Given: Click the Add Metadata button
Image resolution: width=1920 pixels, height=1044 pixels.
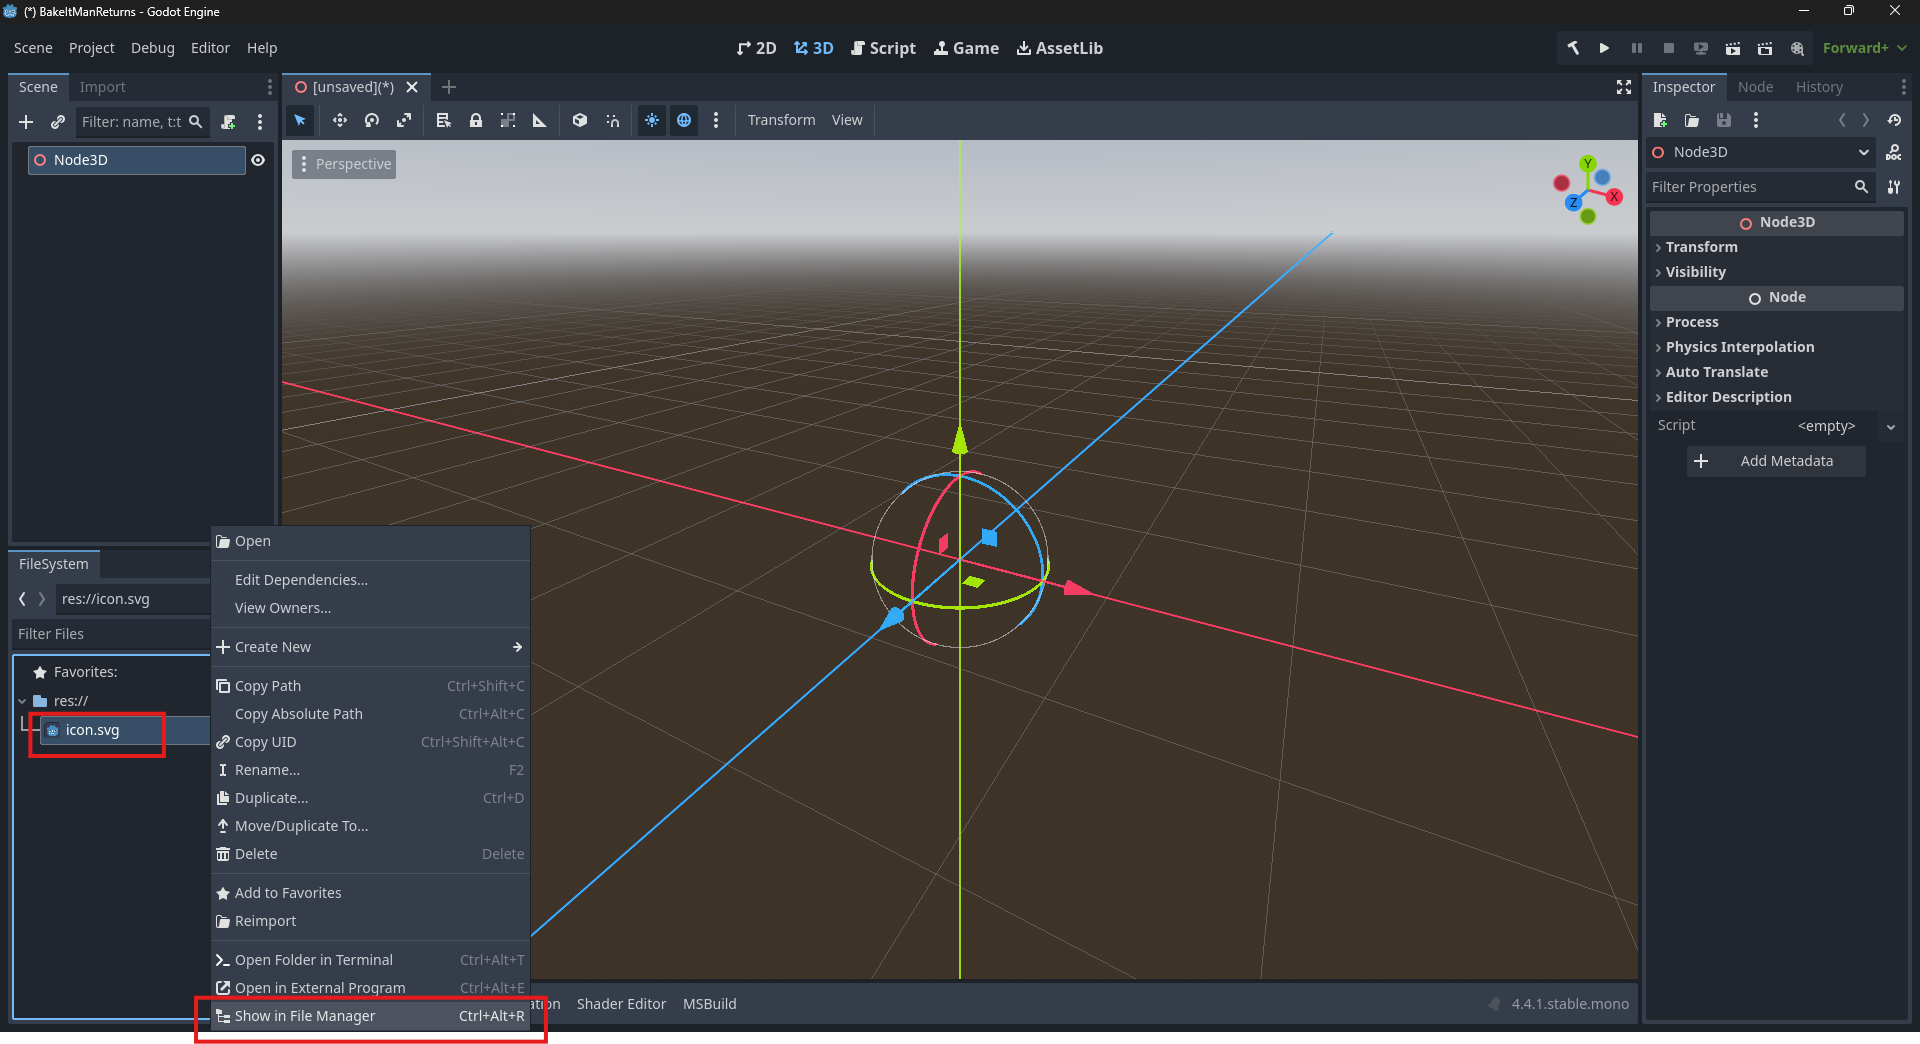Looking at the screenshot, I should (x=1776, y=461).
